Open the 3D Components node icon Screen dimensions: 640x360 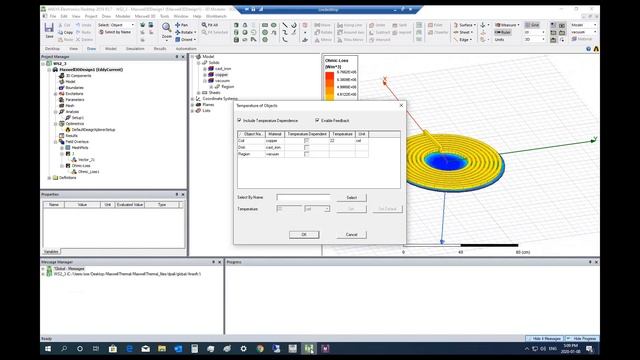pos(62,76)
